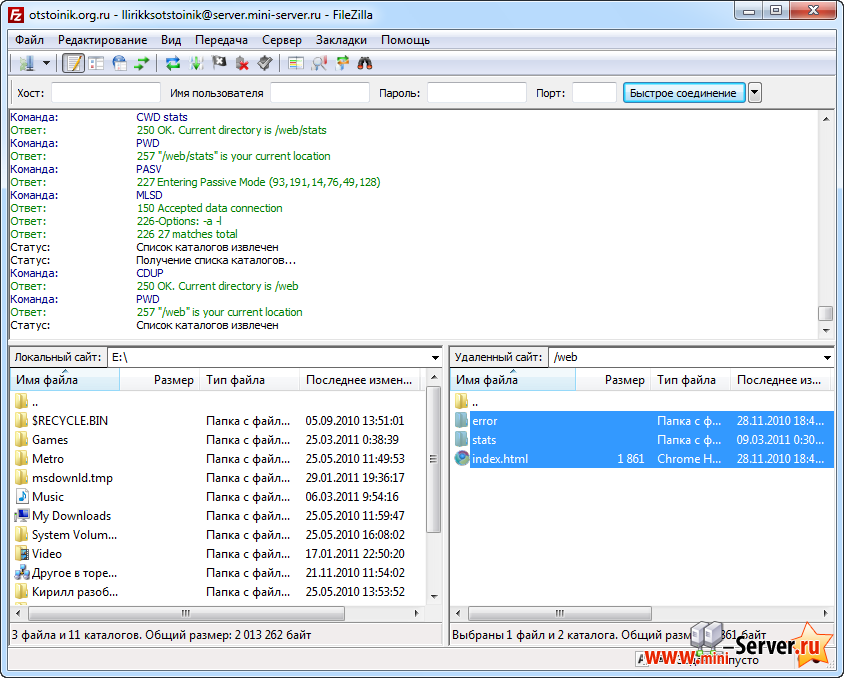Open the quick connect history dropdown
Screen dimensions: 844x678
(x=755, y=93)
